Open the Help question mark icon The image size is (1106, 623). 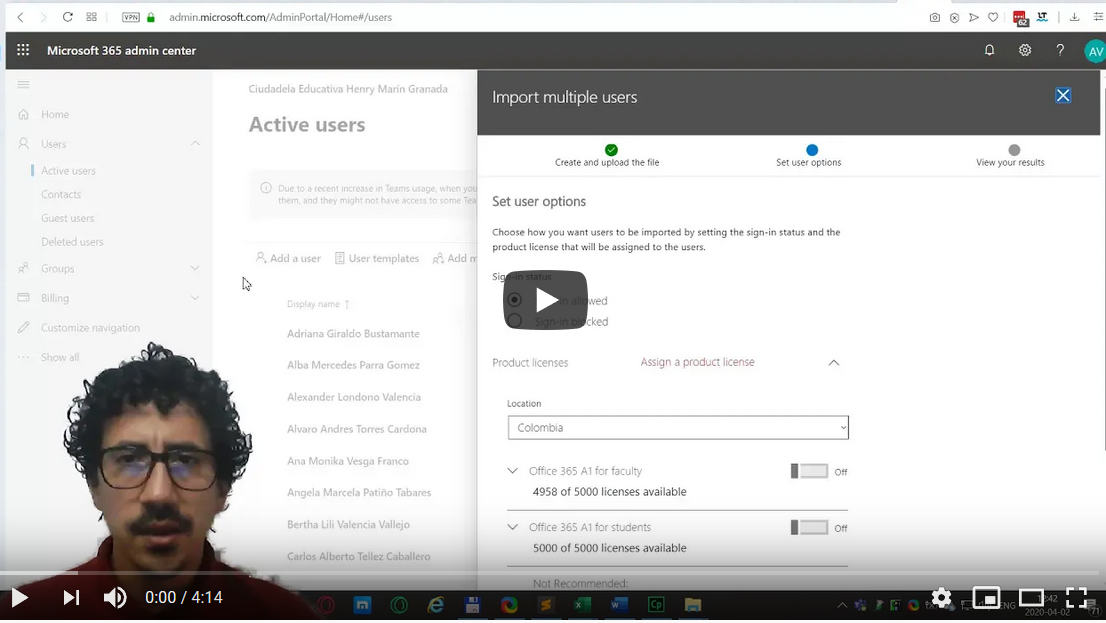click(x=1060, y=50)
